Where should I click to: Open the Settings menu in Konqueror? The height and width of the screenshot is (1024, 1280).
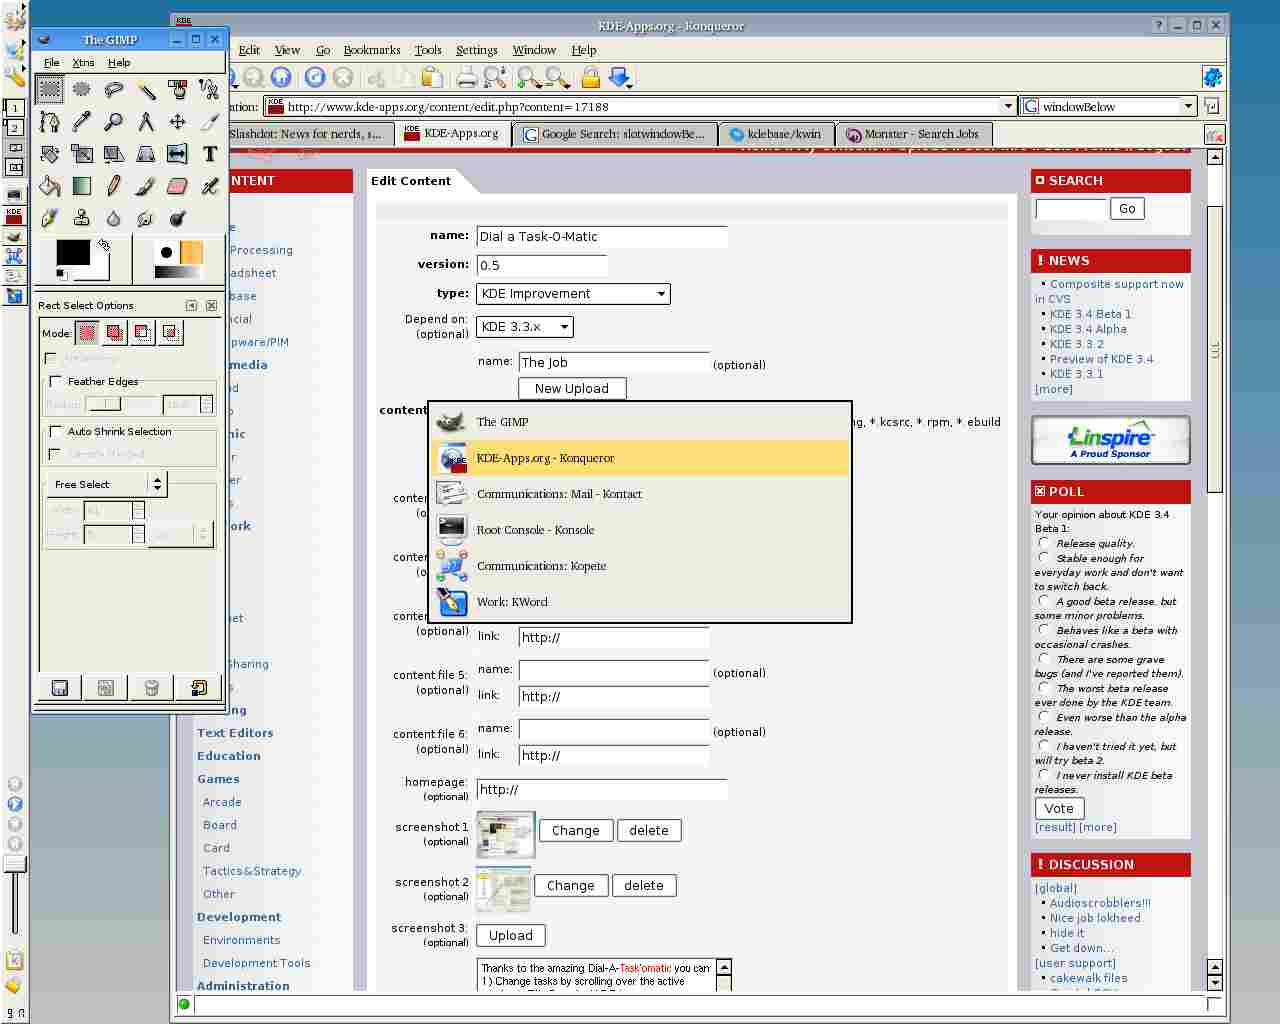pos(476,50)
